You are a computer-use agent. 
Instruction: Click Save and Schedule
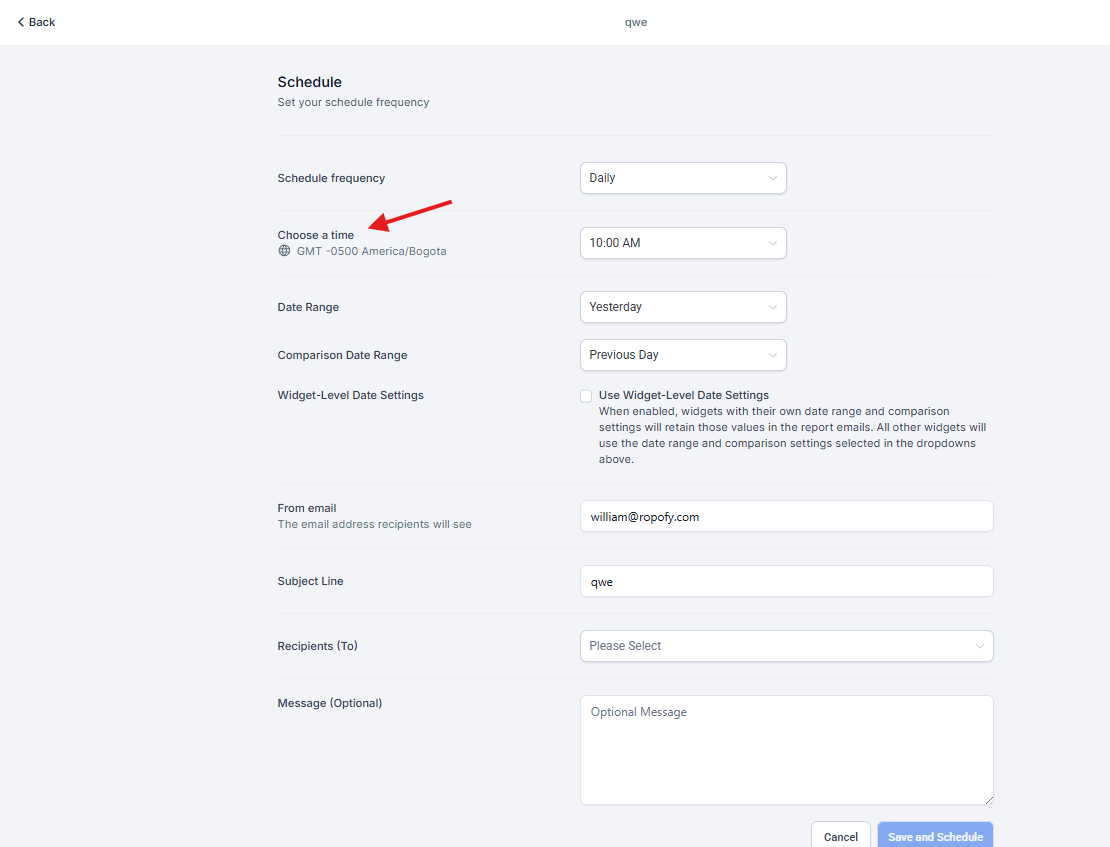point(935,836)
